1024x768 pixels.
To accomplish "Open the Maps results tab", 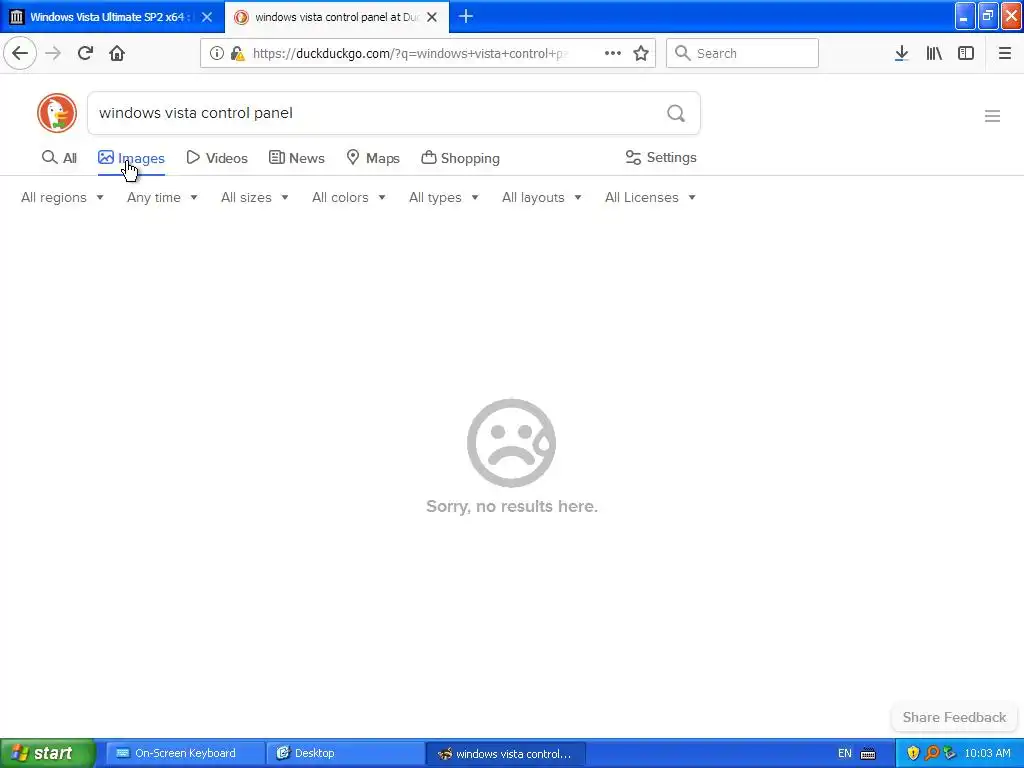I will [x=373, y=158].
